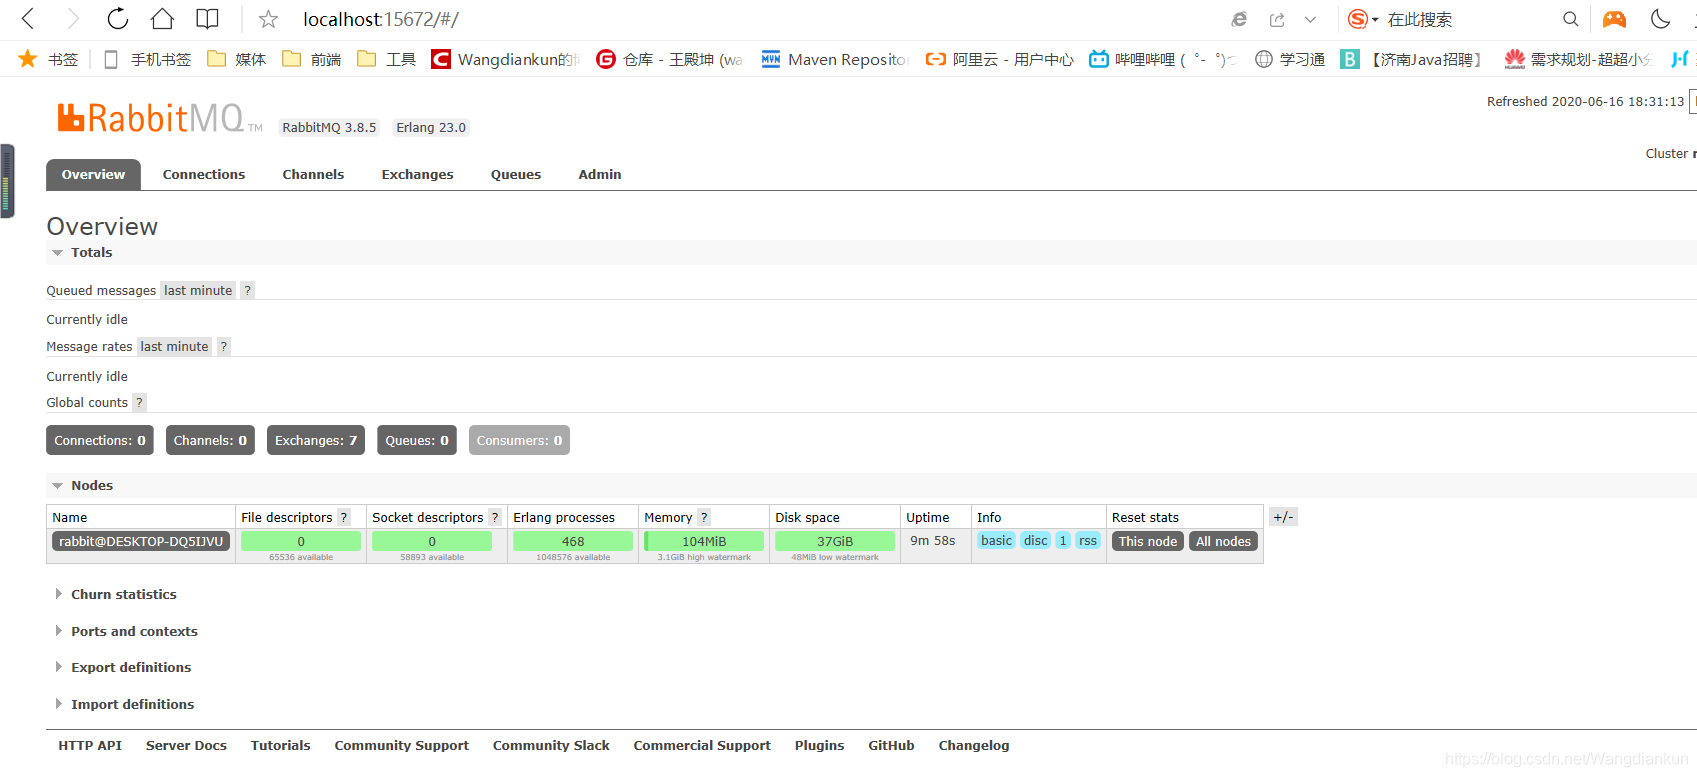Open node rabbit@DESKTOP-DQ5IJVU details
This screenshot has height=777, width=1697.
pos(141,541)
